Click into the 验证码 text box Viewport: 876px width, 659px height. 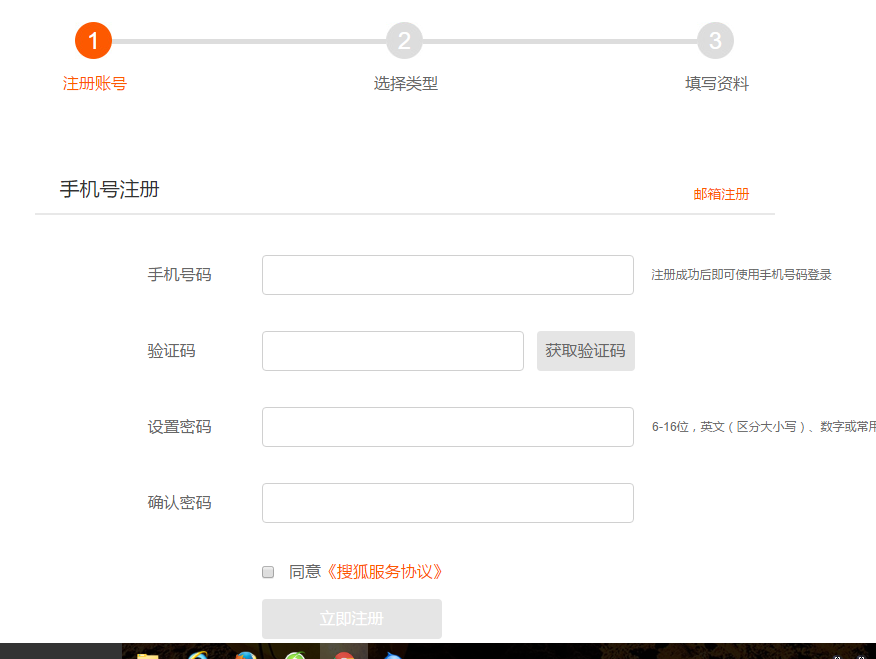click(393, 351)
